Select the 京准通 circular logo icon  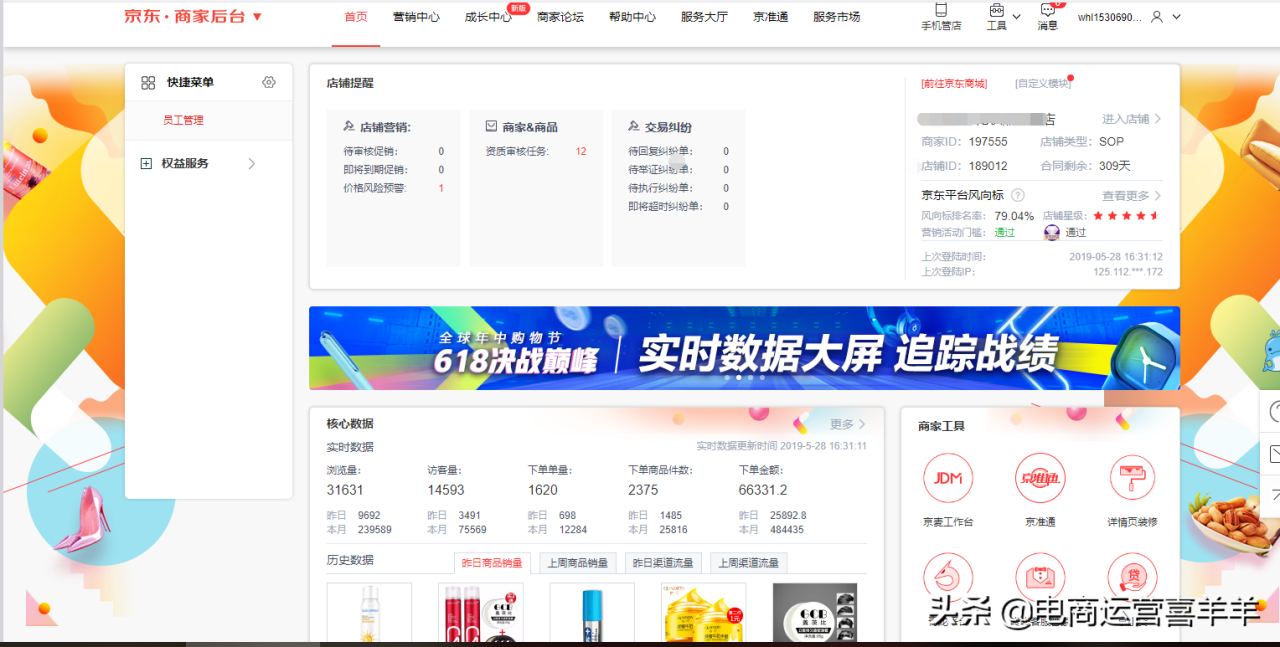[x=1040, y=478]
